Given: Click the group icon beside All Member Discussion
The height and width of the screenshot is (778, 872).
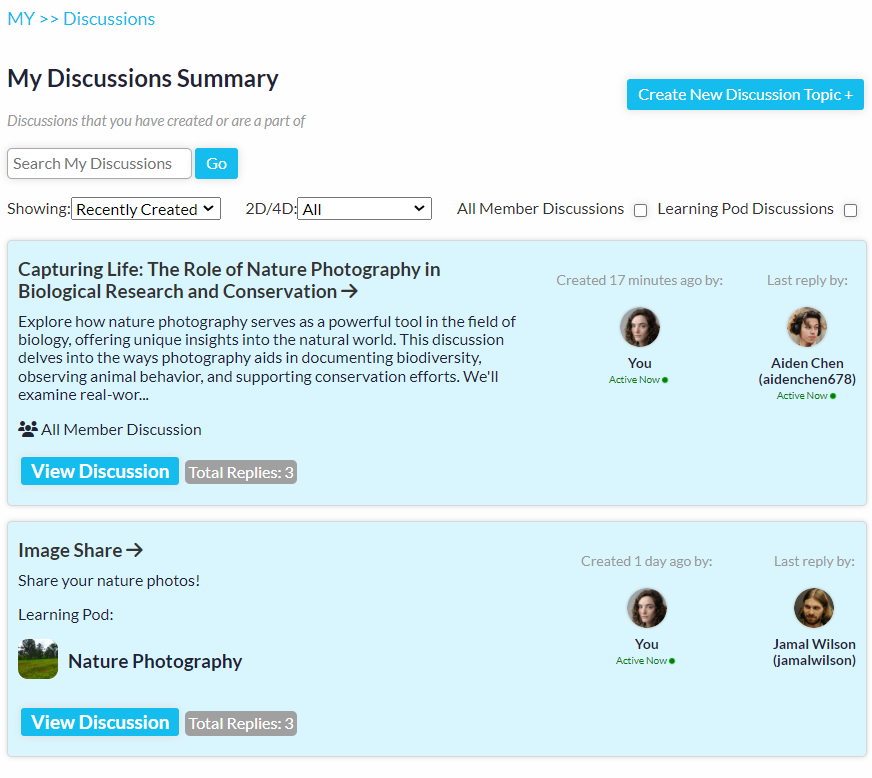Looking at the screenshot, I should click(28, 429).
